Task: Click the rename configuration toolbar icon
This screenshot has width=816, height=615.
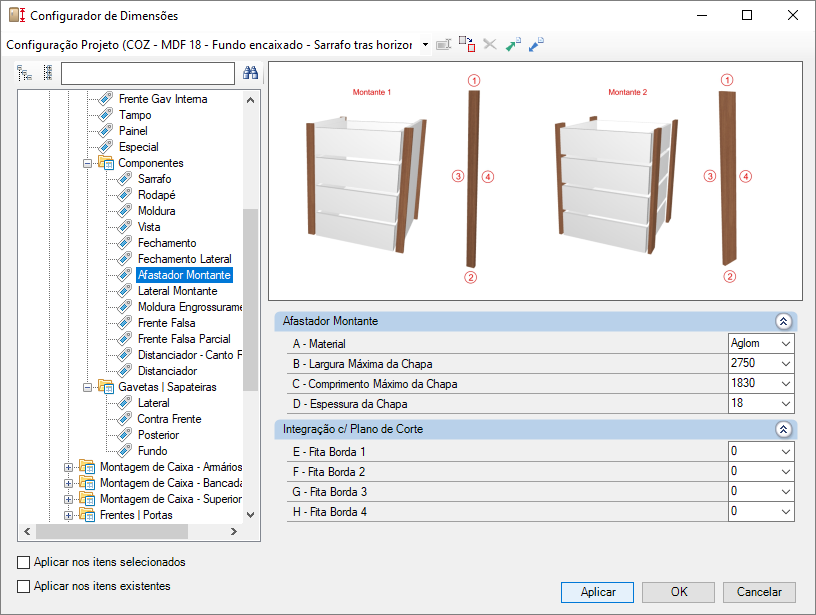Action: (x=443, y=45)
